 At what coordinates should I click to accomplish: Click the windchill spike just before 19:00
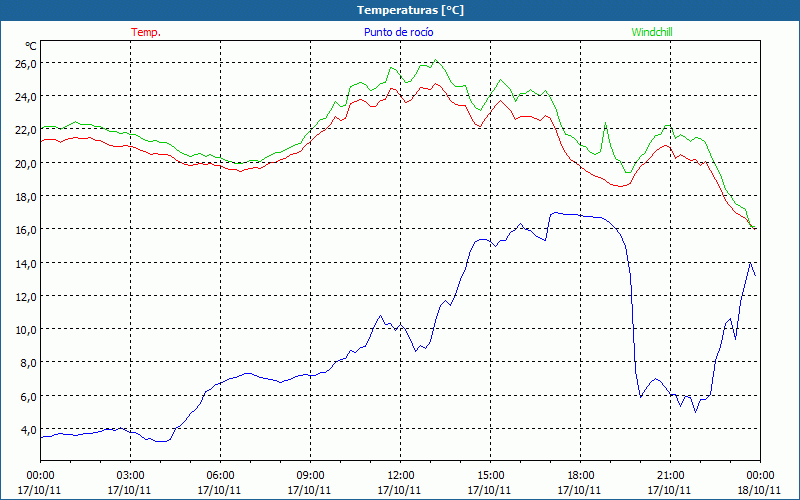pos(605,123)
